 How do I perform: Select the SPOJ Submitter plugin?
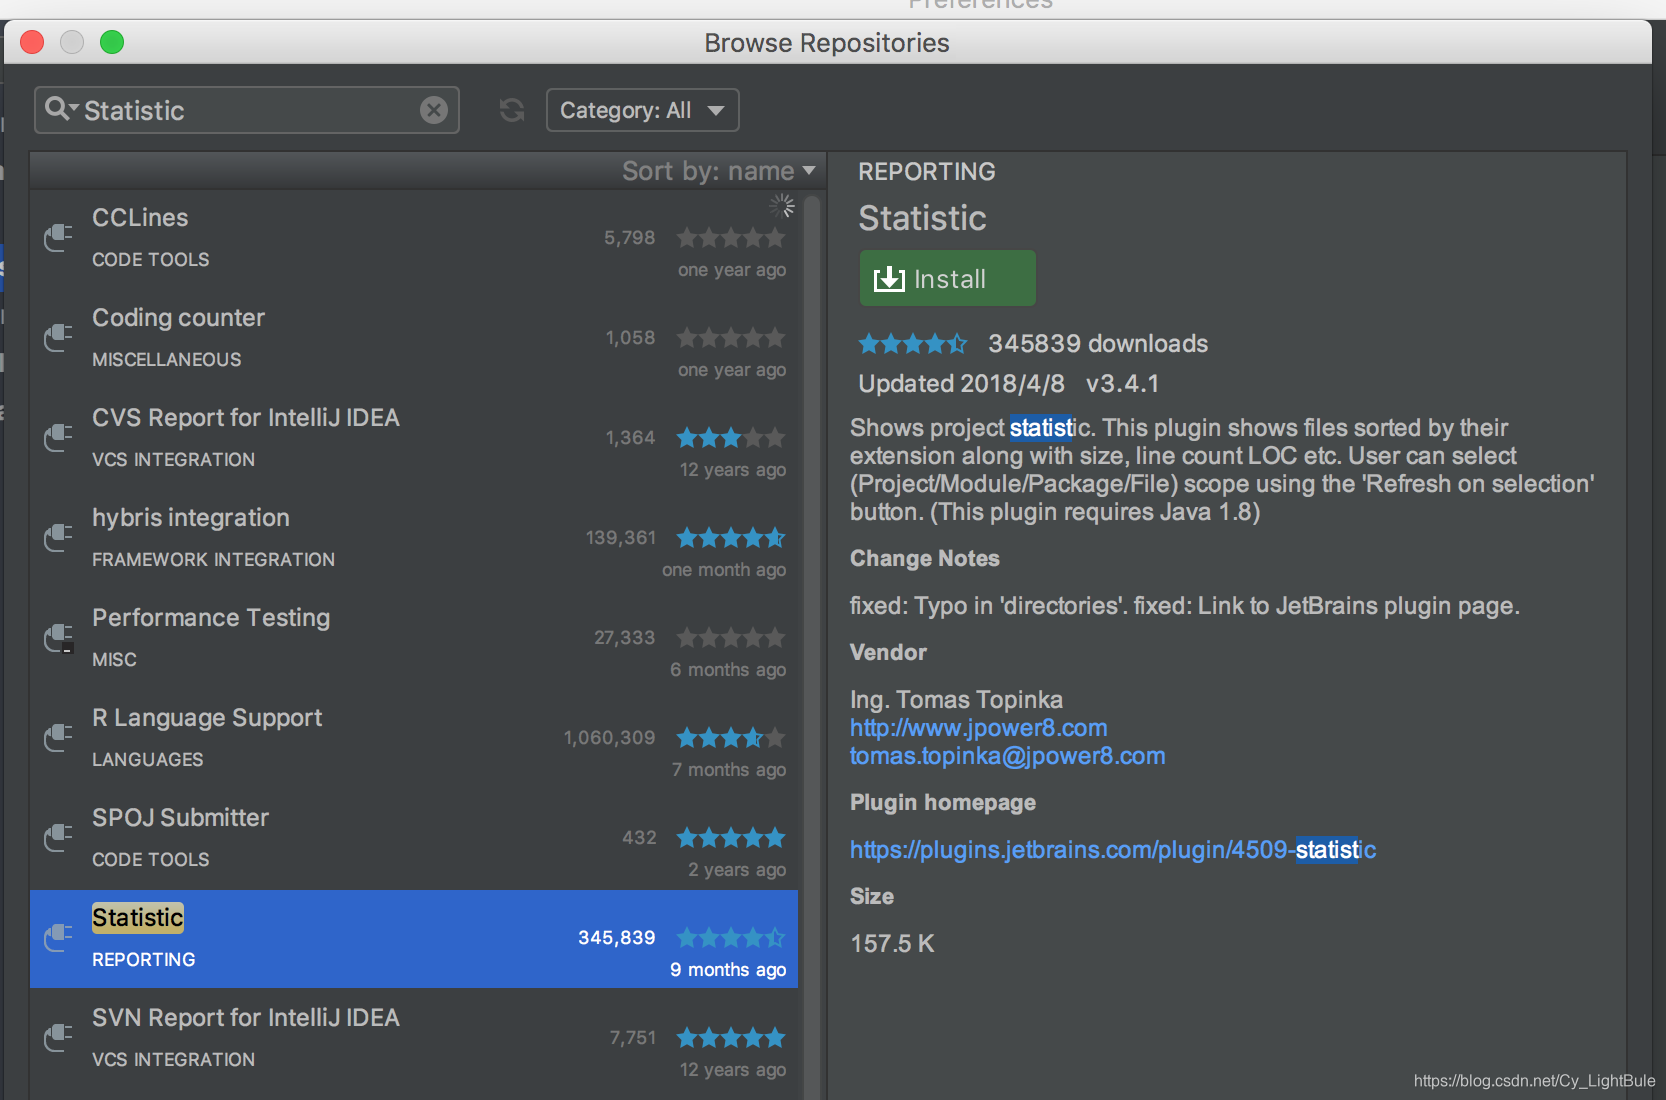[414, 838]
